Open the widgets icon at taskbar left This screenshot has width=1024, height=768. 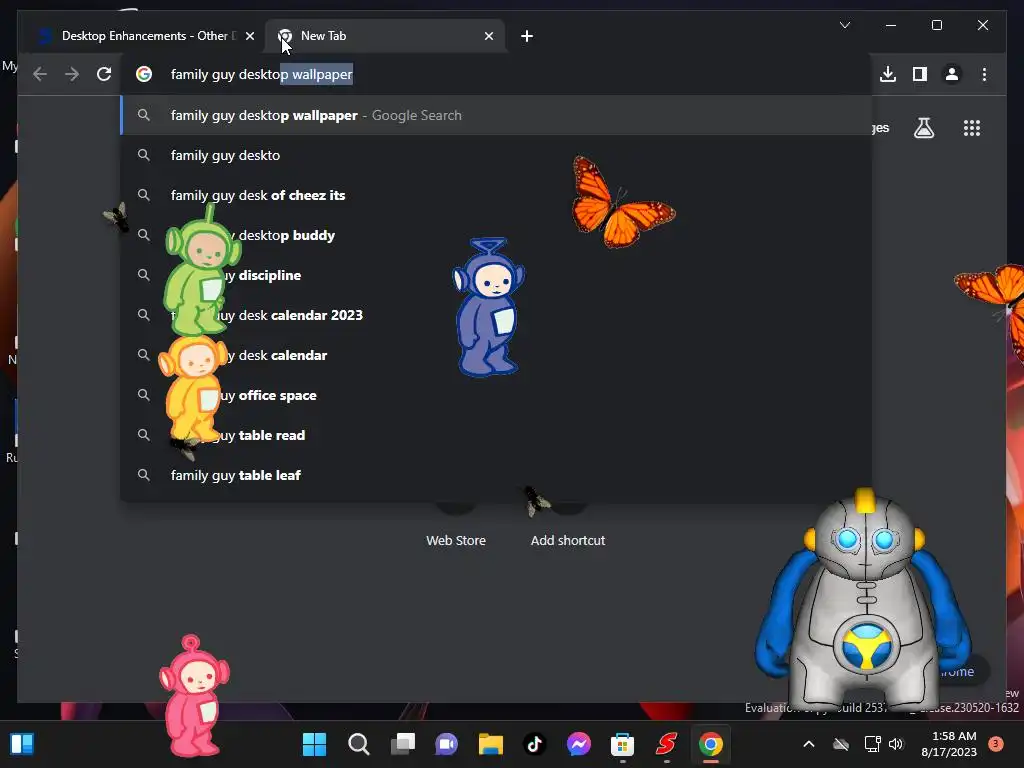click(22, 744)
